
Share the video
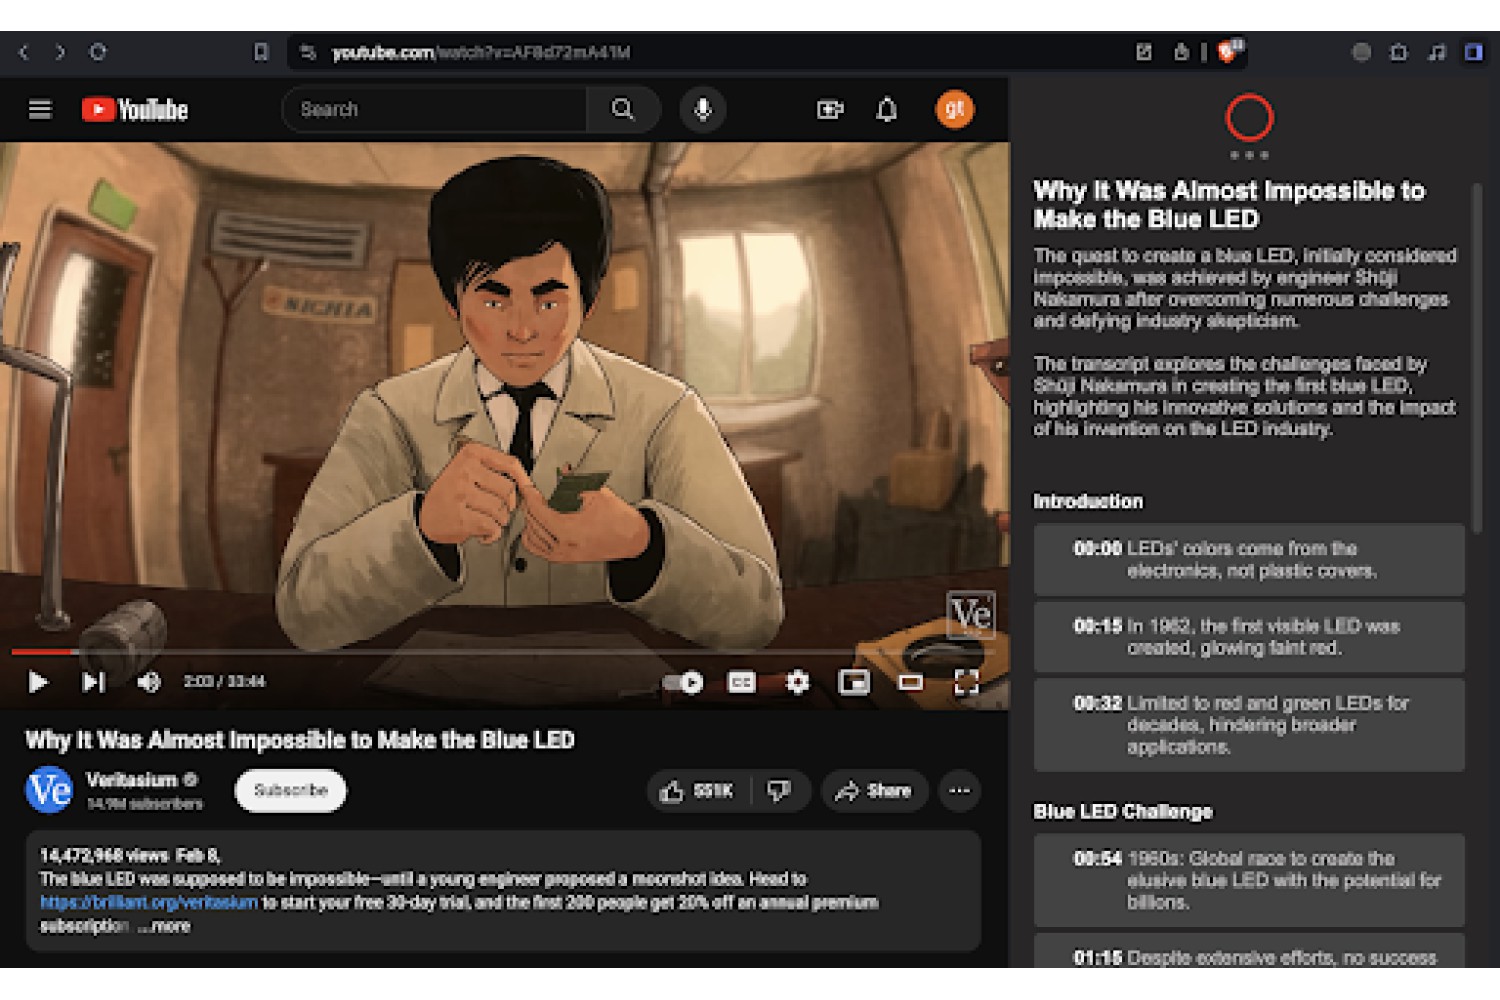875,791
